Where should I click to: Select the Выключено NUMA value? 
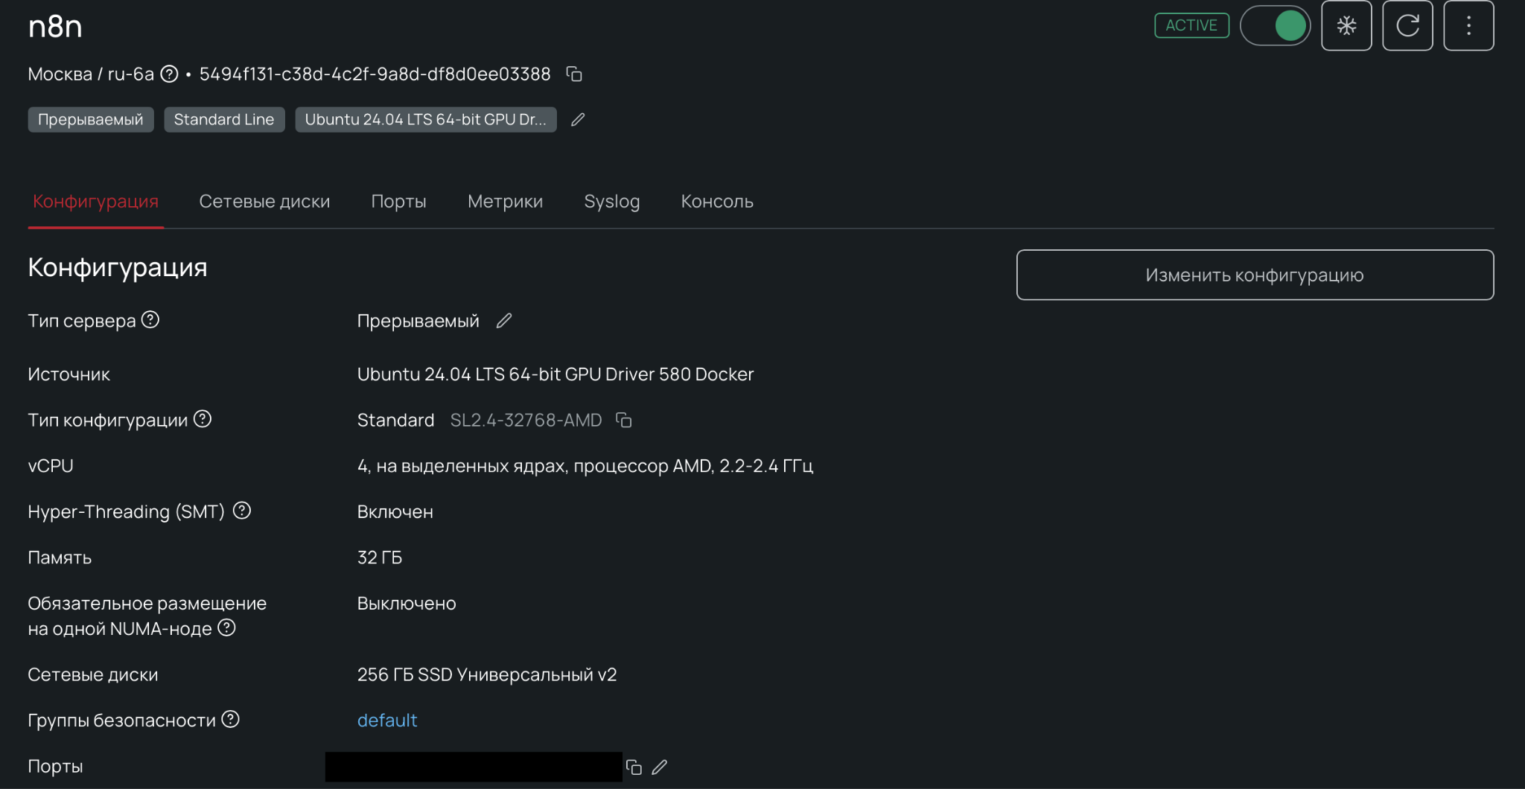pos(407,604)
